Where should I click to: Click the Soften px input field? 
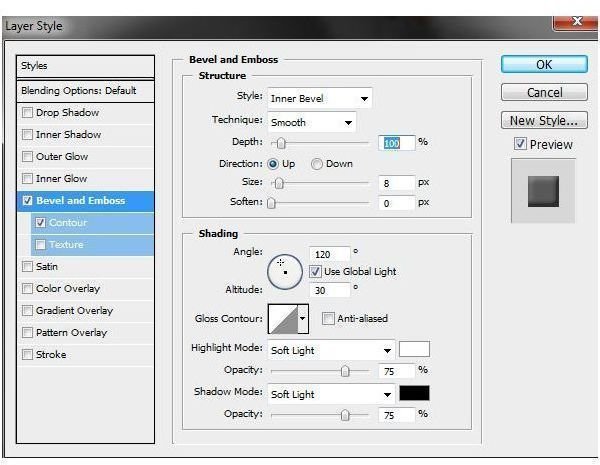click(396, 203)
